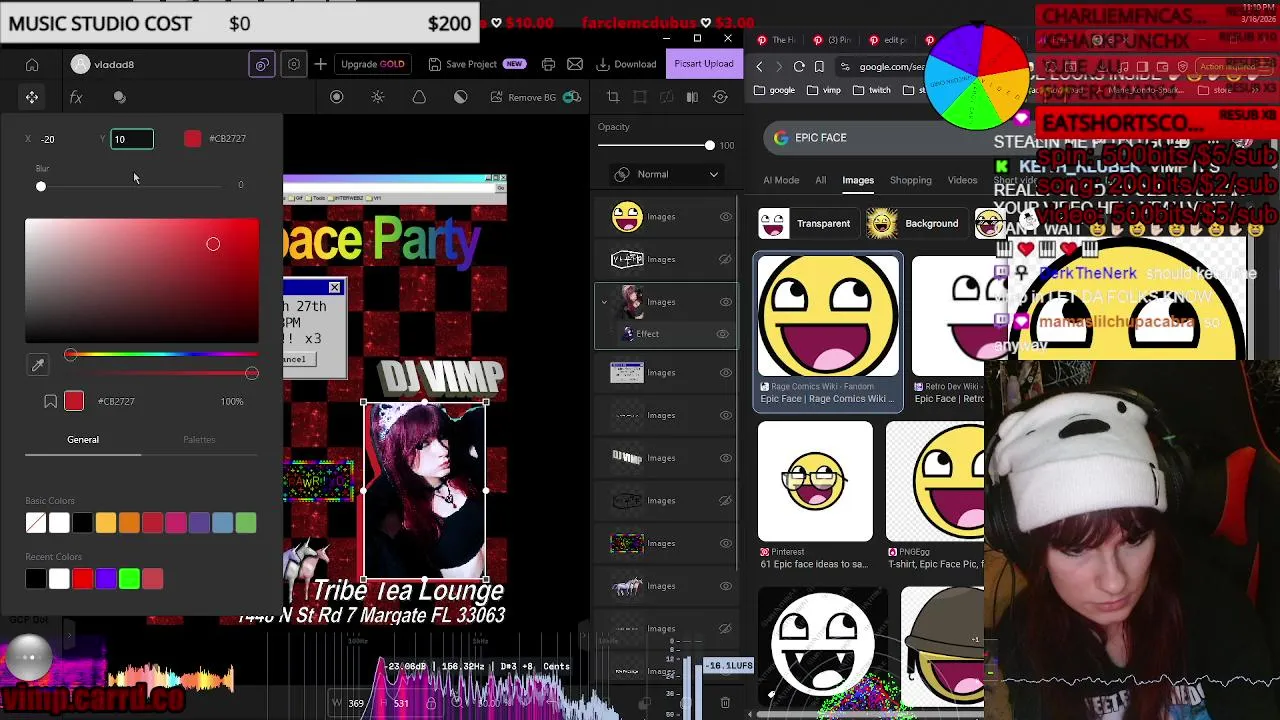Image resolution: width=1280 pixels, height=720 pixels.
Task: Toggle the switch next to Remove BG
Action: pyautogui.click(x=572, y=97)
